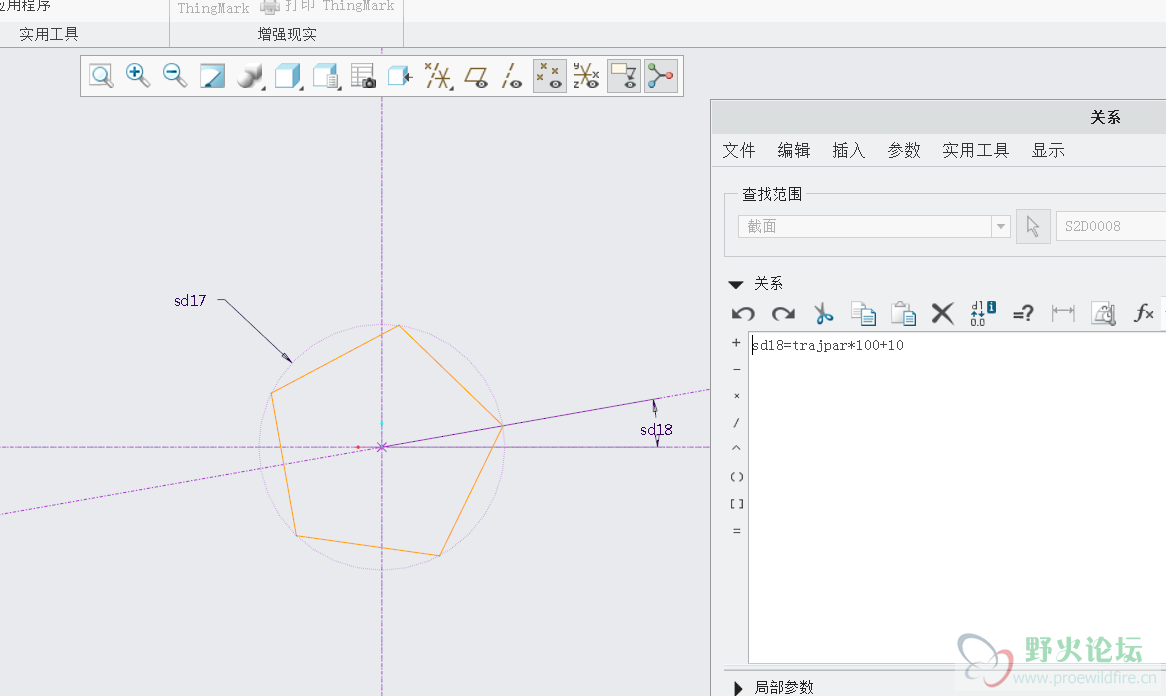This screenshot has height=696, width=1166.
Task: Click the insert dimension icon
Action: 1063,314
